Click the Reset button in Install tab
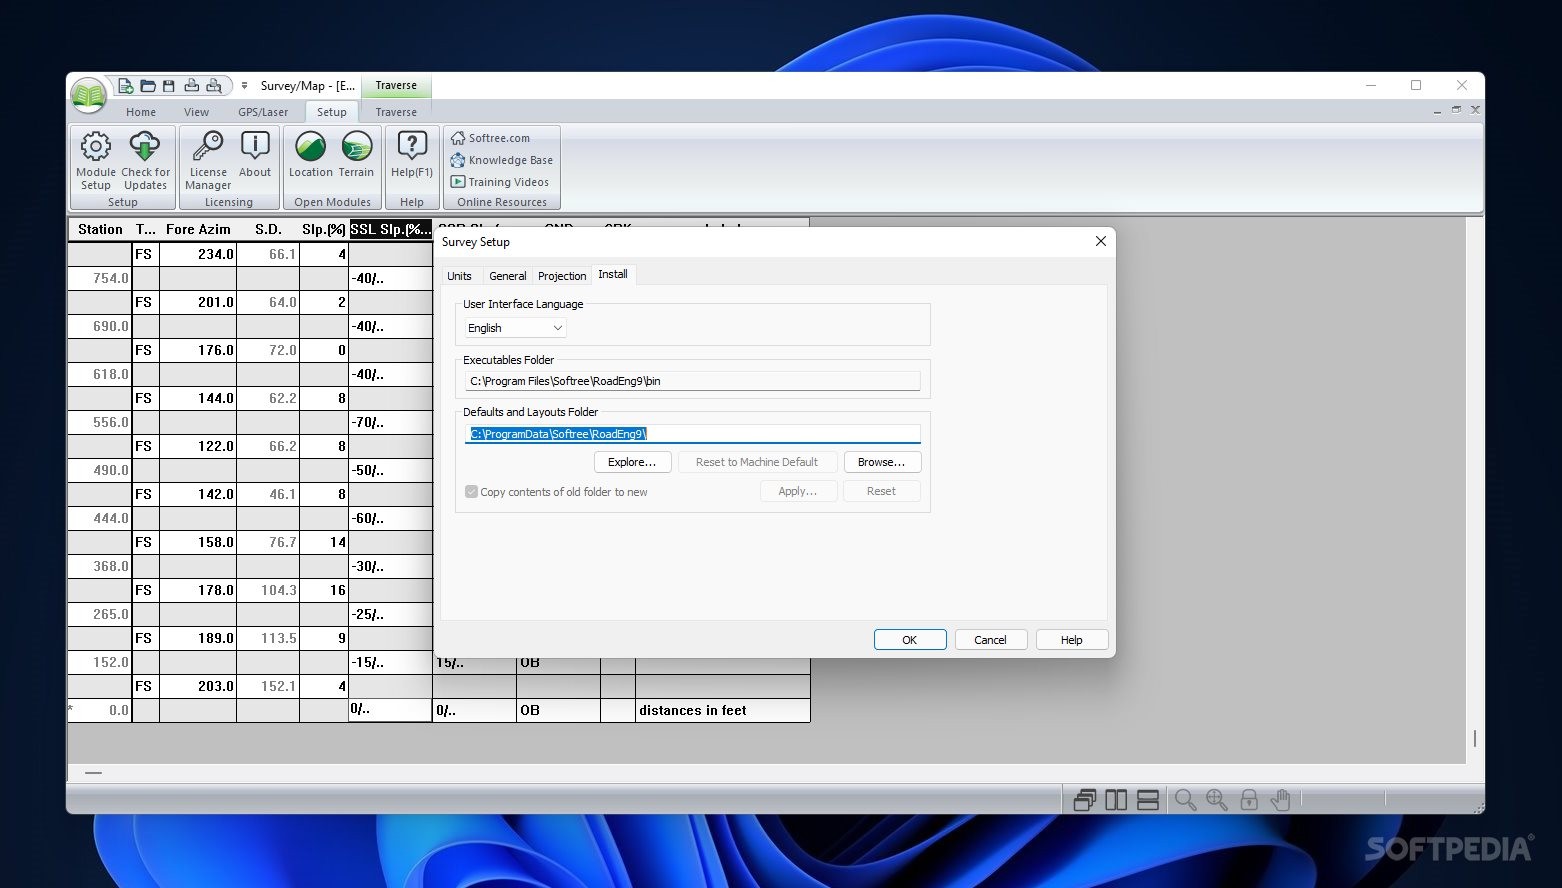The width and height of the screenshot is (1562, 888). [881, 491]
